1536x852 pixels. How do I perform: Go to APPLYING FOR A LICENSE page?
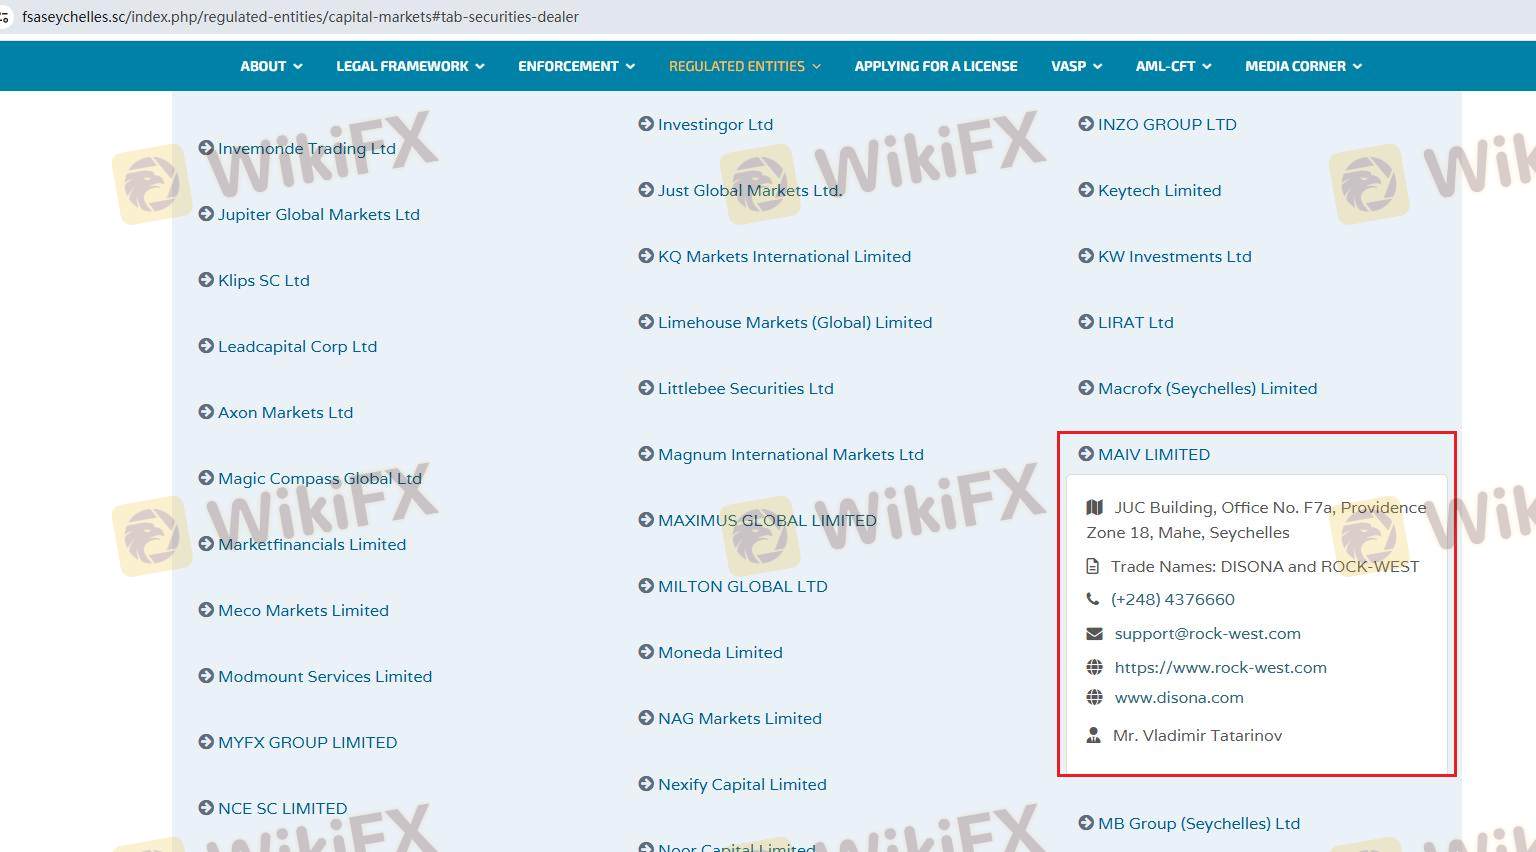click(935, 66)
